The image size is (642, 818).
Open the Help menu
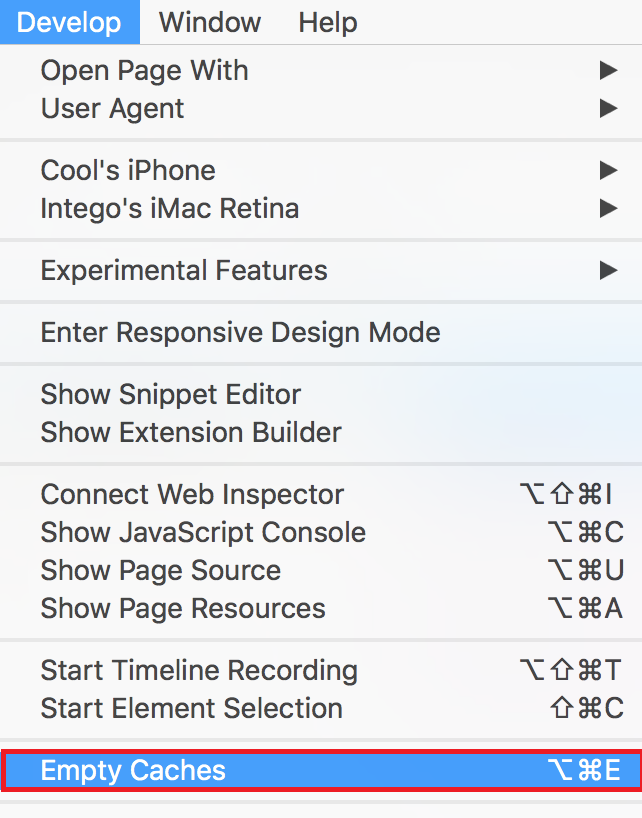tap(328, 22)
